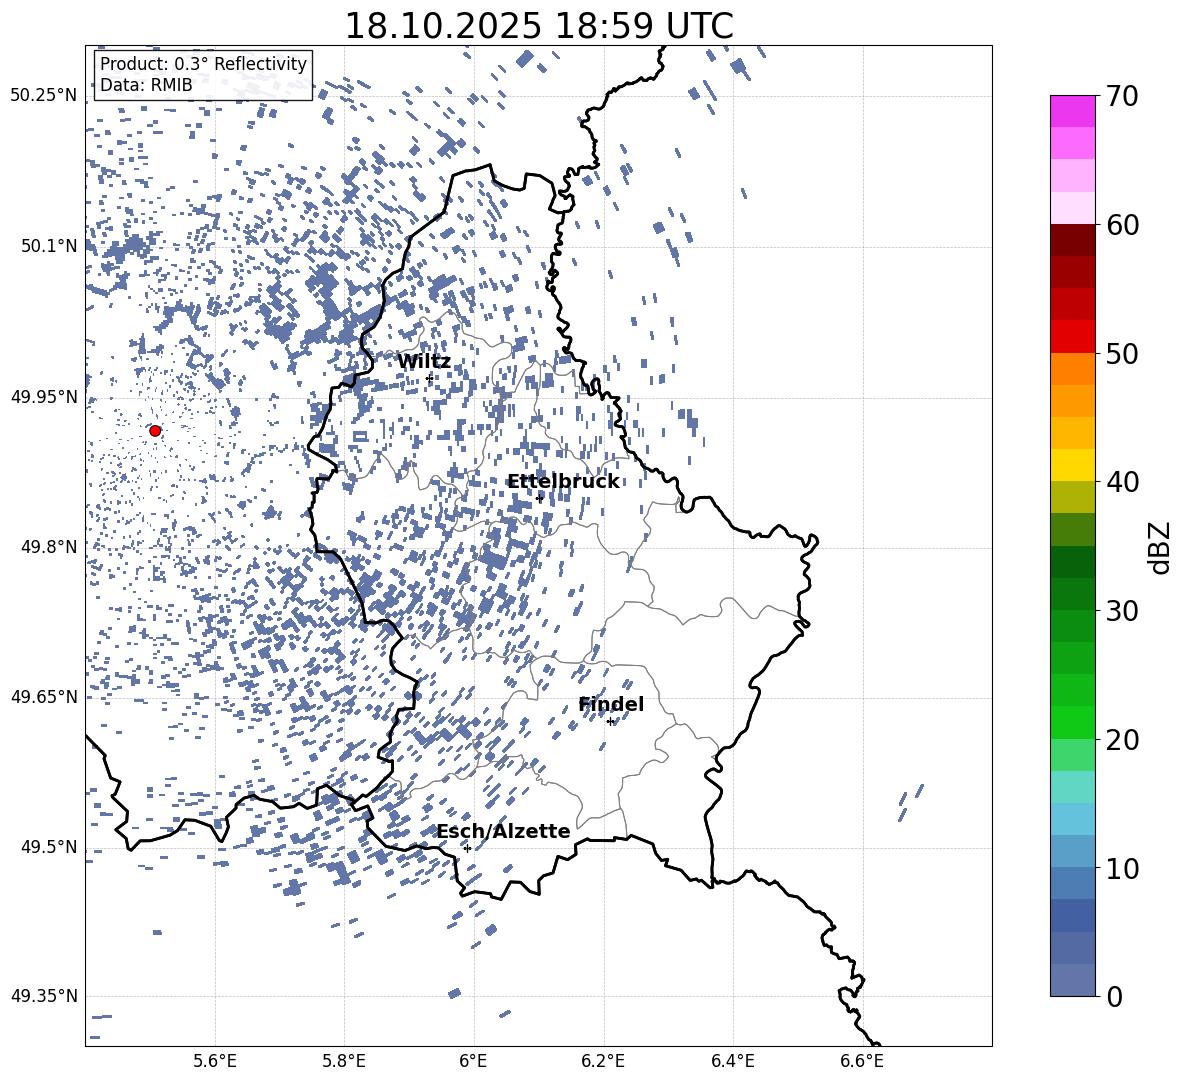The width and height of the screenshot is (1184, 1081).
Task: Click the 5.6°E longitude label
Action: [x=215, y=1061]
